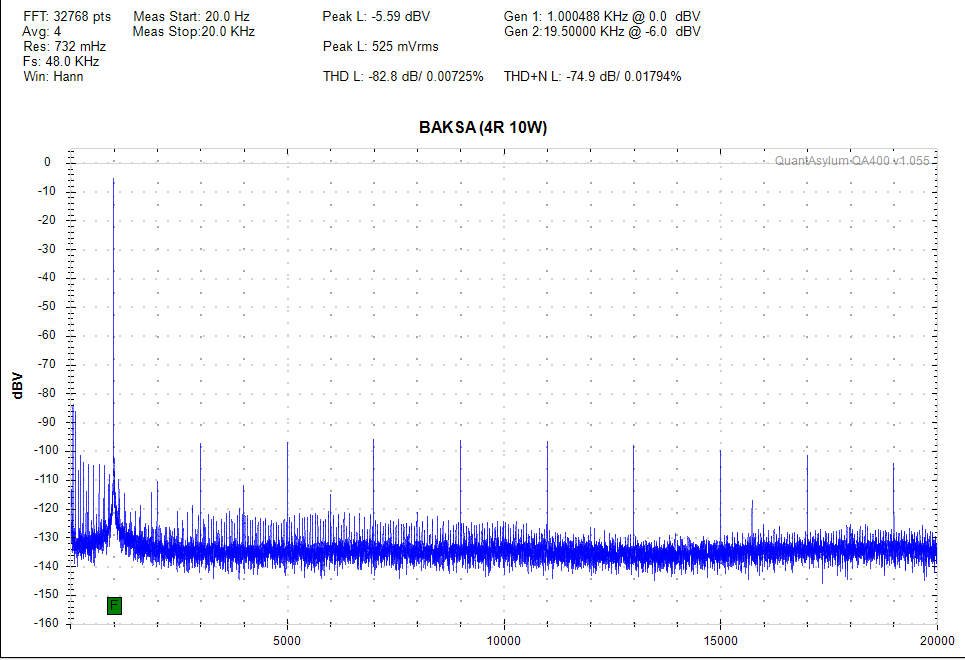Click the 'Fs: 48.0 KHz' sample rate text
This screenshot has width=965, height=660.
[61, 62]
